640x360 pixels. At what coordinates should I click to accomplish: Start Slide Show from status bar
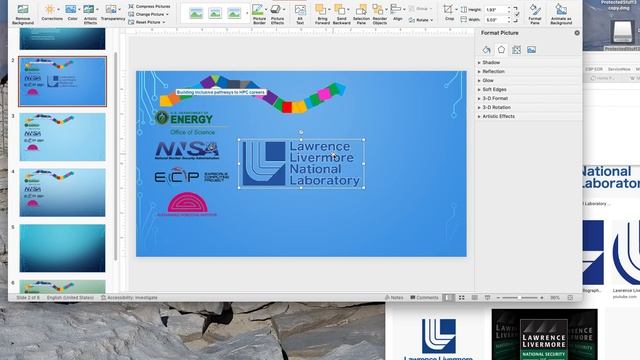tap(488, 298)
